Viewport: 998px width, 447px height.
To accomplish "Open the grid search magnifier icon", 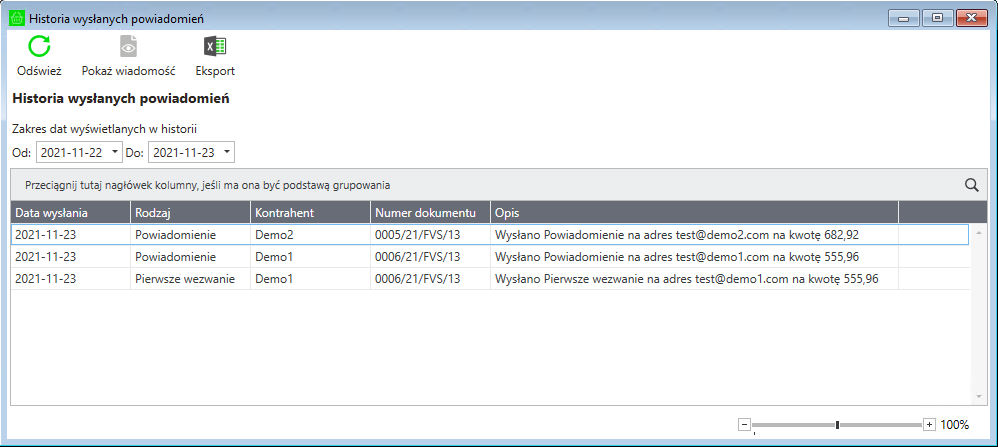I will coord(971,185).
